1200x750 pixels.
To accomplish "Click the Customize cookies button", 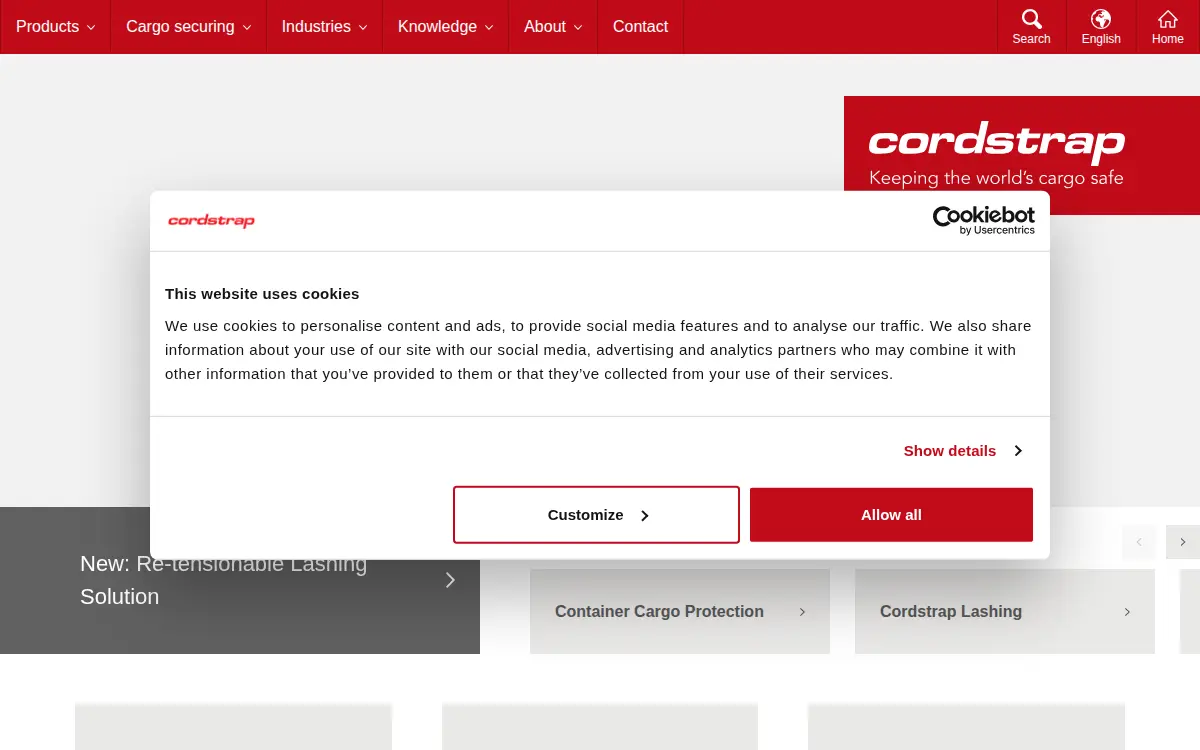I will [596, 515].
